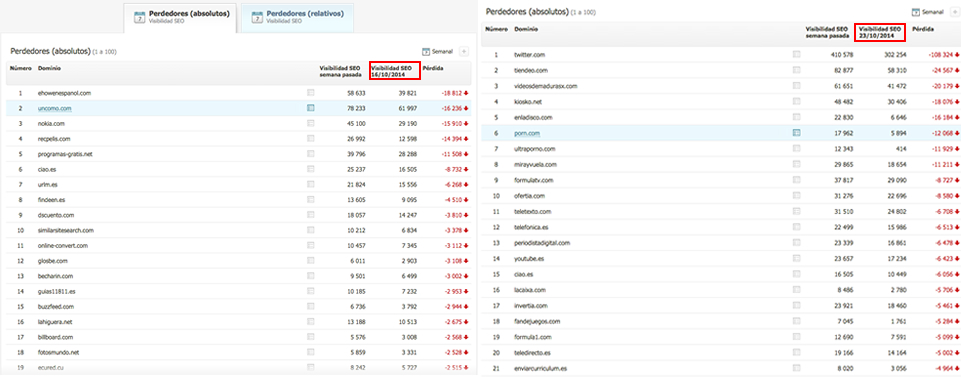Click row icon for similarsitesearch.com
961x379 pixels.
[311, 230]
